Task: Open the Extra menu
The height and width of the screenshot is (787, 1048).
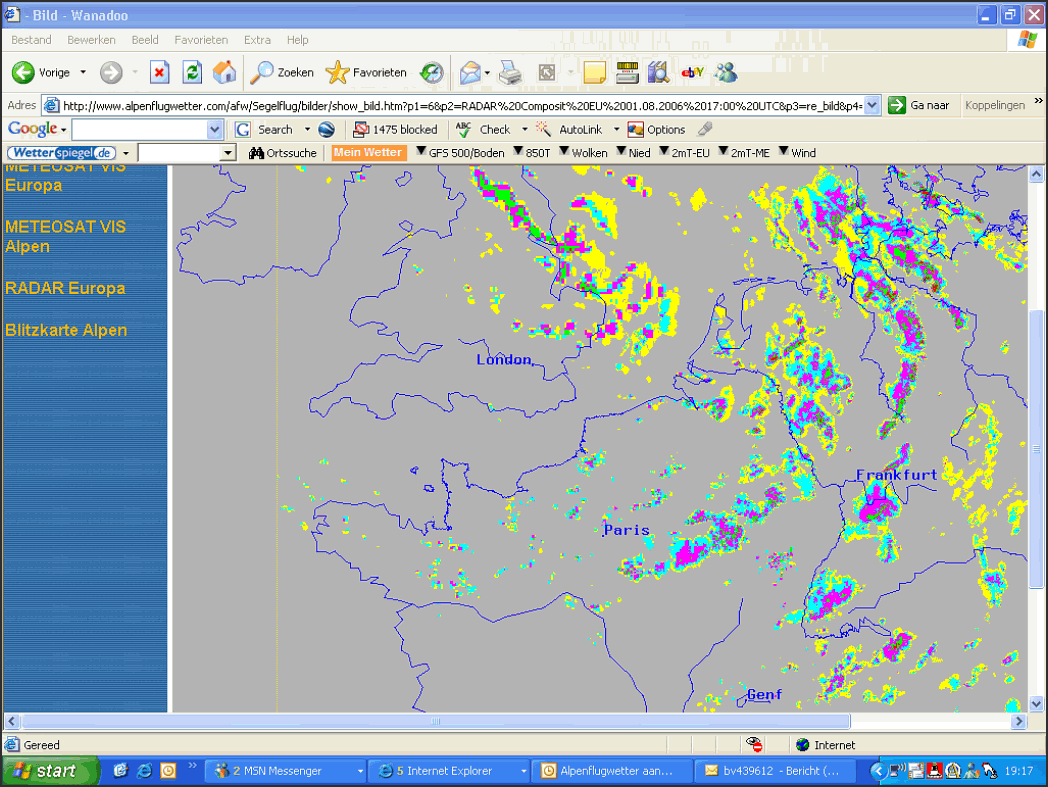Action: pos(257,40)
